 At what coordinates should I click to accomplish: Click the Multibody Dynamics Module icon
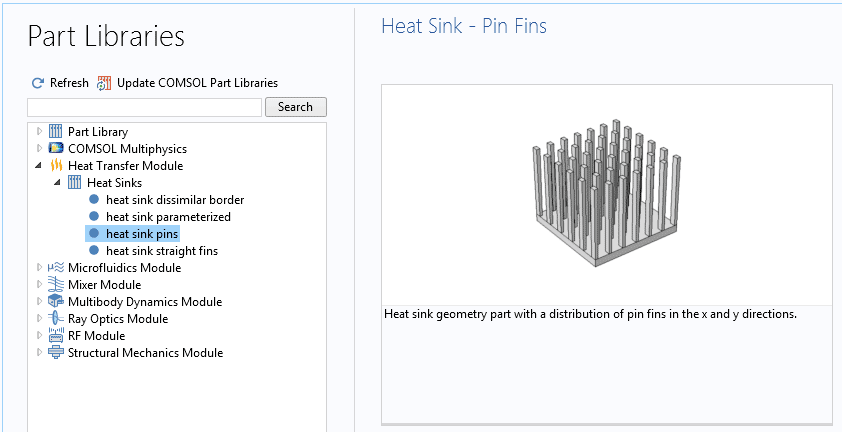[x=55, y=302]
